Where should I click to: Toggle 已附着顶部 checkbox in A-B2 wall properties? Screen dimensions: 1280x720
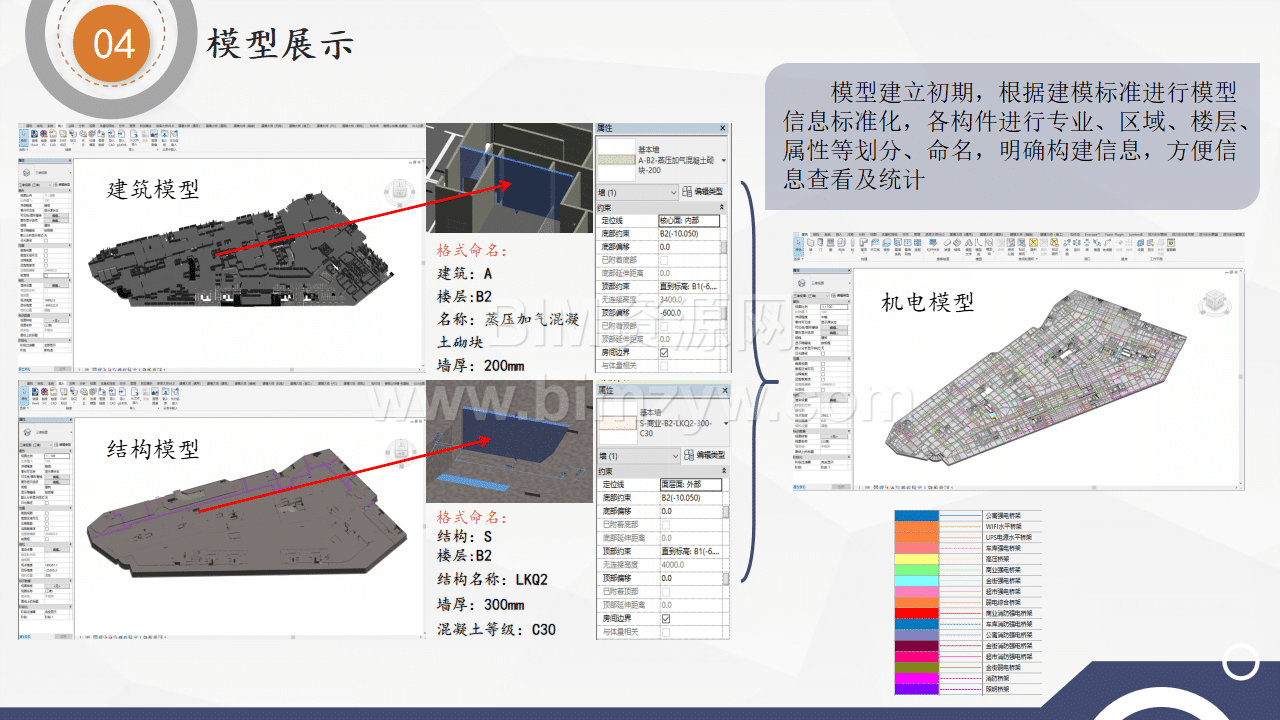(664, 326)
